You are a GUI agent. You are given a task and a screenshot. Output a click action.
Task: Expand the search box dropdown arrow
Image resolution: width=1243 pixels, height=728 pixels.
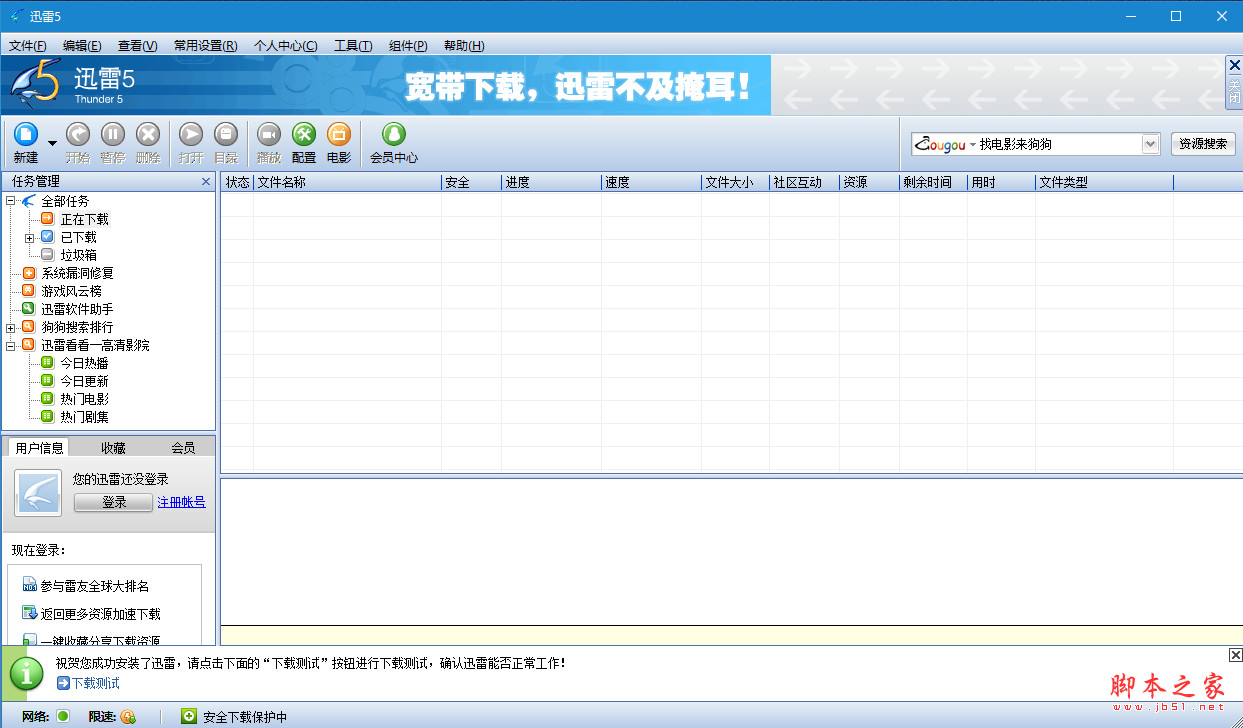pos(1150,144)
